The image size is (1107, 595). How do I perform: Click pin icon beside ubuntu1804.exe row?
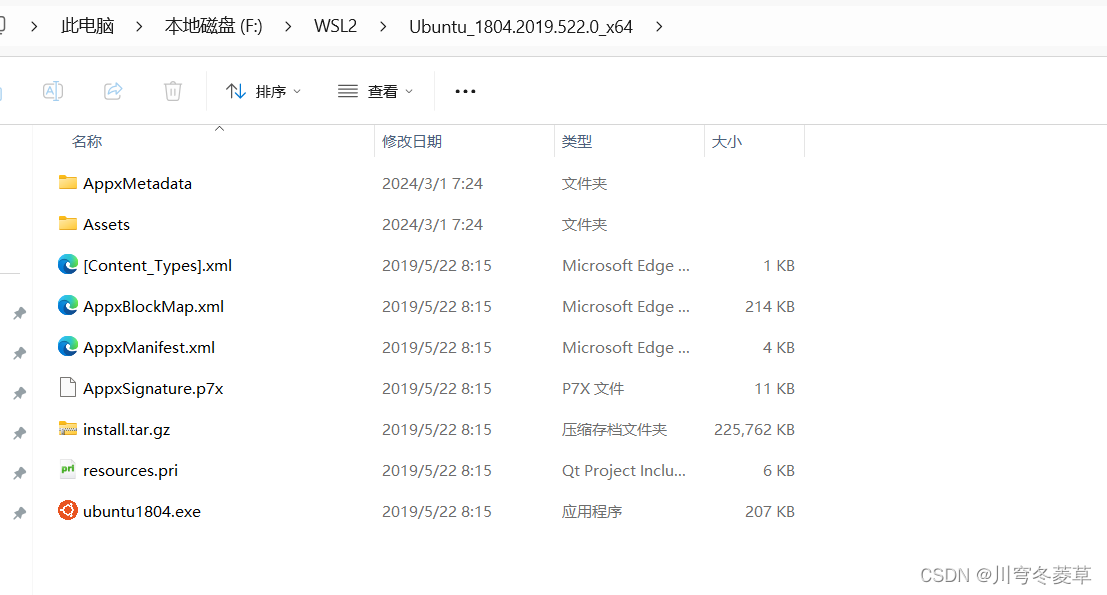(20, 513)
